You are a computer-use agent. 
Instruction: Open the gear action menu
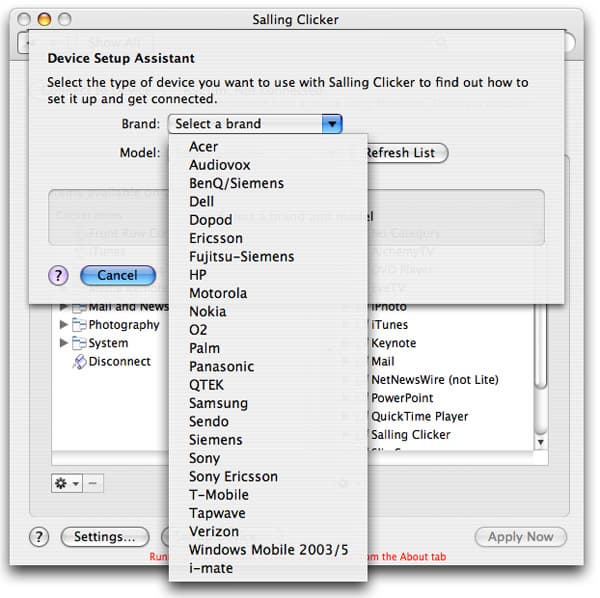tap(67, 483)
